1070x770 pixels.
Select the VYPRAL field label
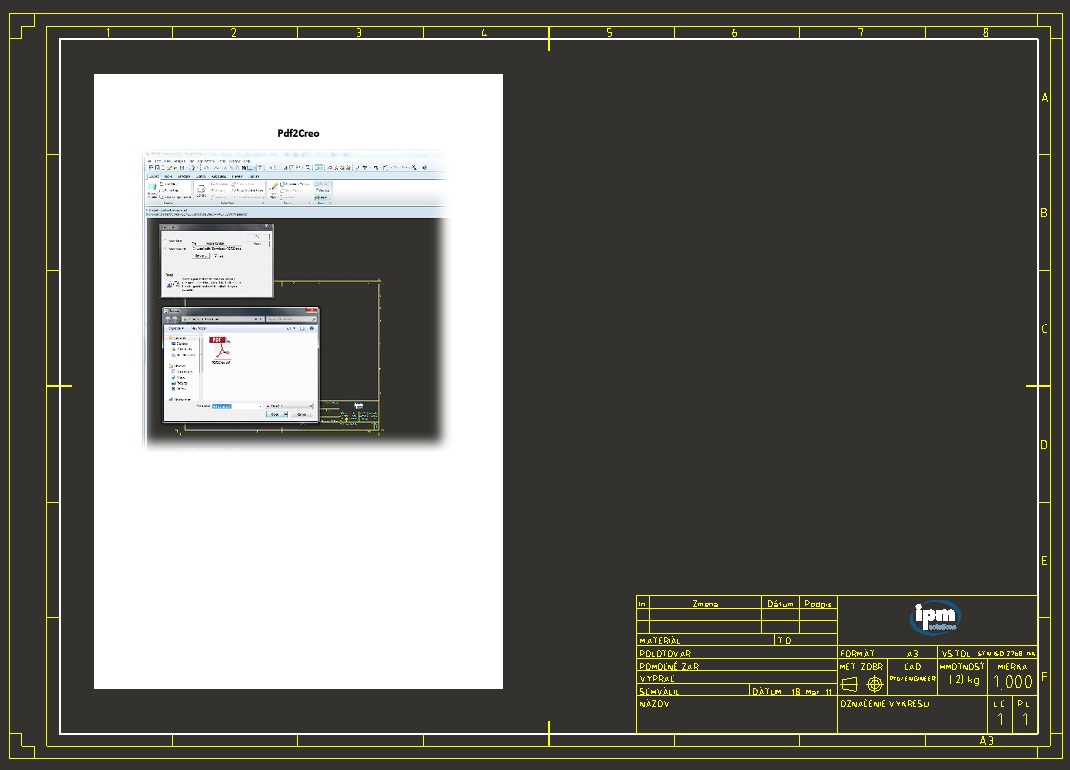[x=656, y=679]
